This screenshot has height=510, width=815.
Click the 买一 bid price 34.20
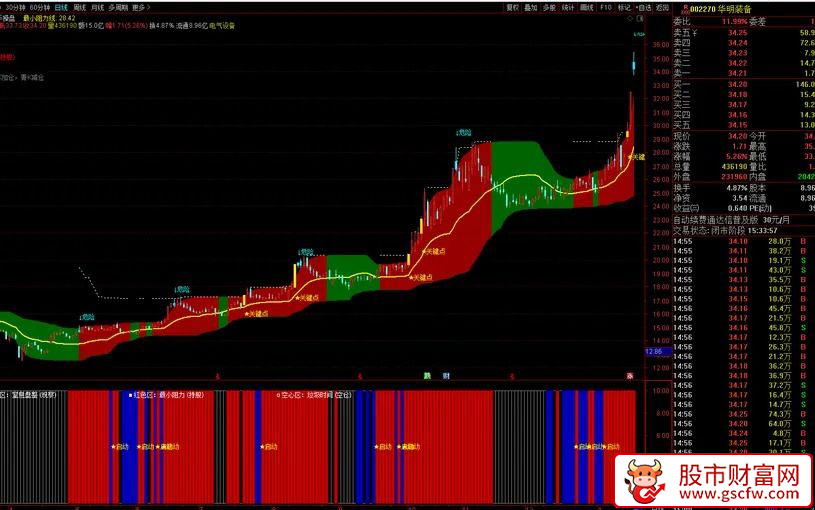click(x=737, y=84)
